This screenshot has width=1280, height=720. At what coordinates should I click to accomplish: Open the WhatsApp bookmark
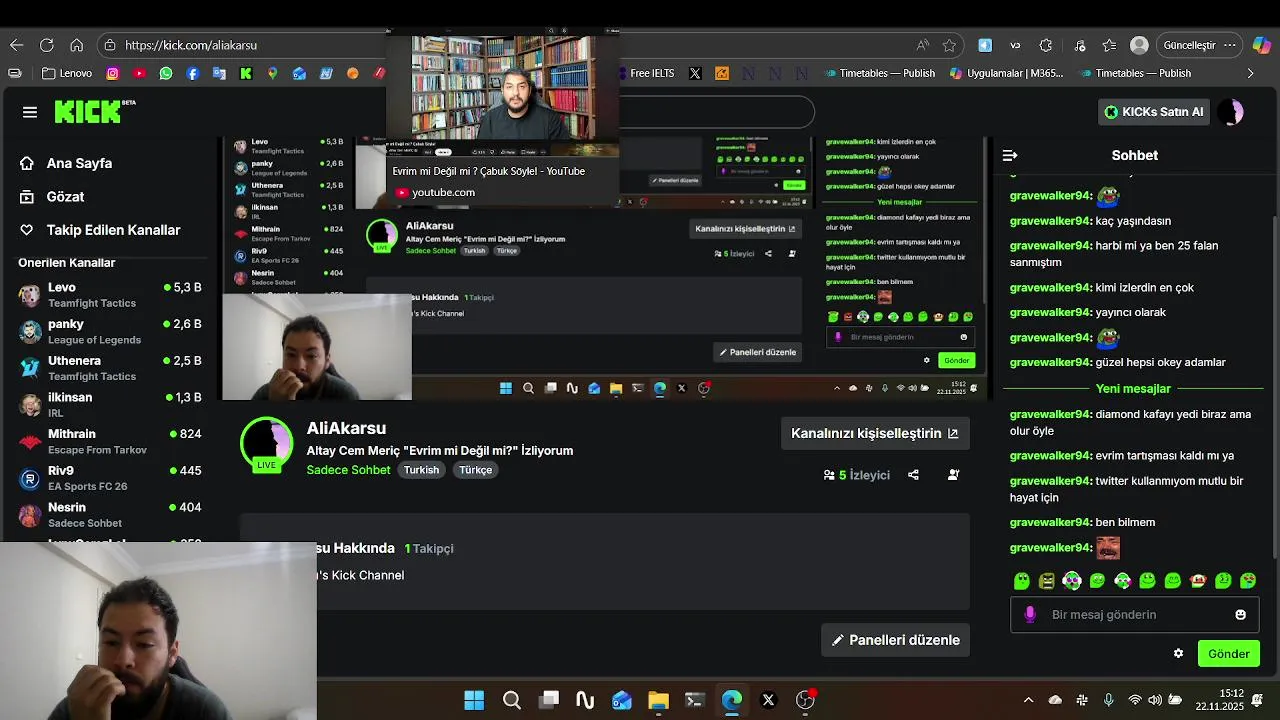(166, 73)
